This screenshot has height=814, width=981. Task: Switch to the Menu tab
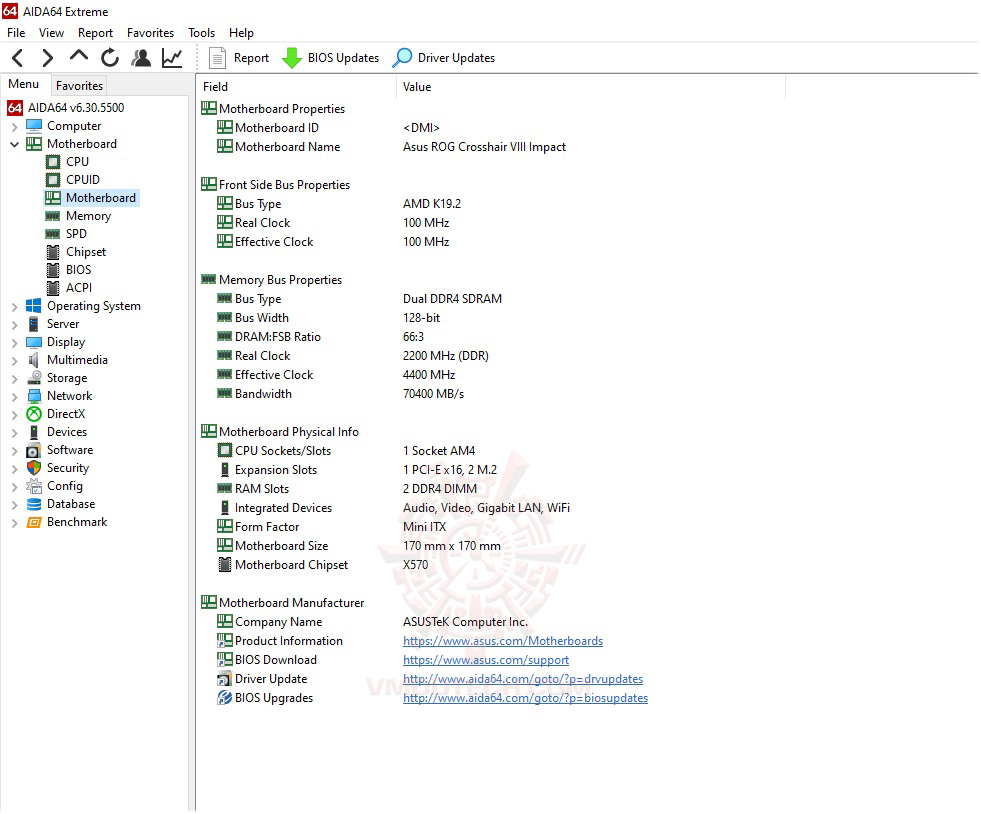pos(24,84)
